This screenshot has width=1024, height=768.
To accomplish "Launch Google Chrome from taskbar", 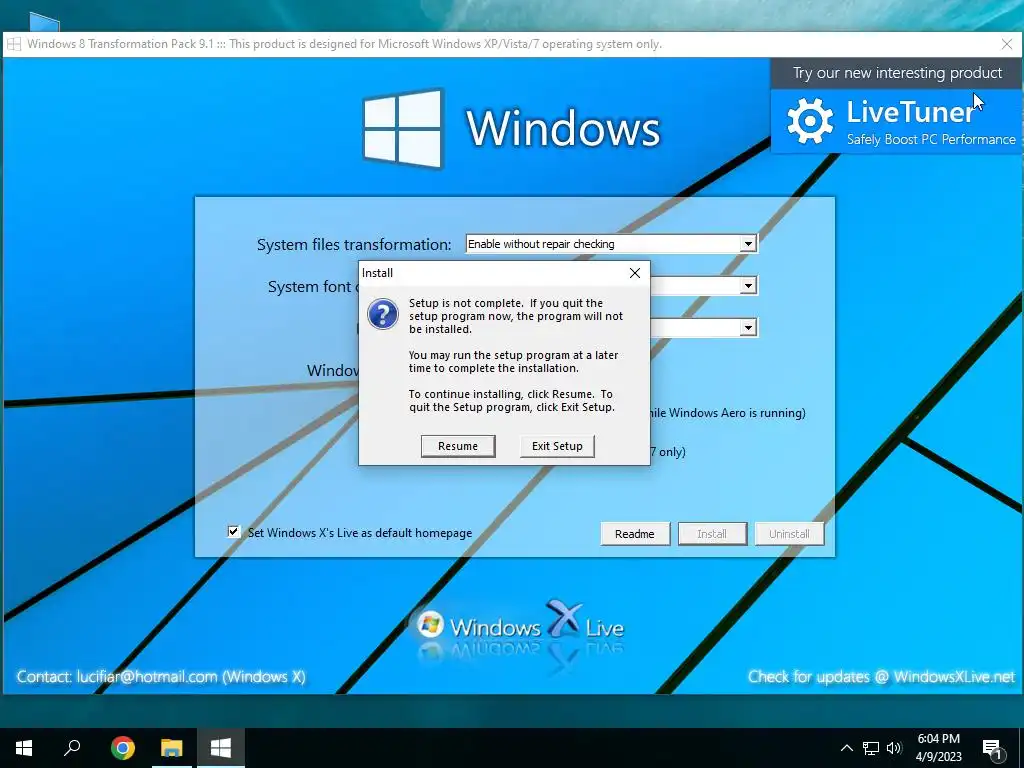I will coord(123,748).
